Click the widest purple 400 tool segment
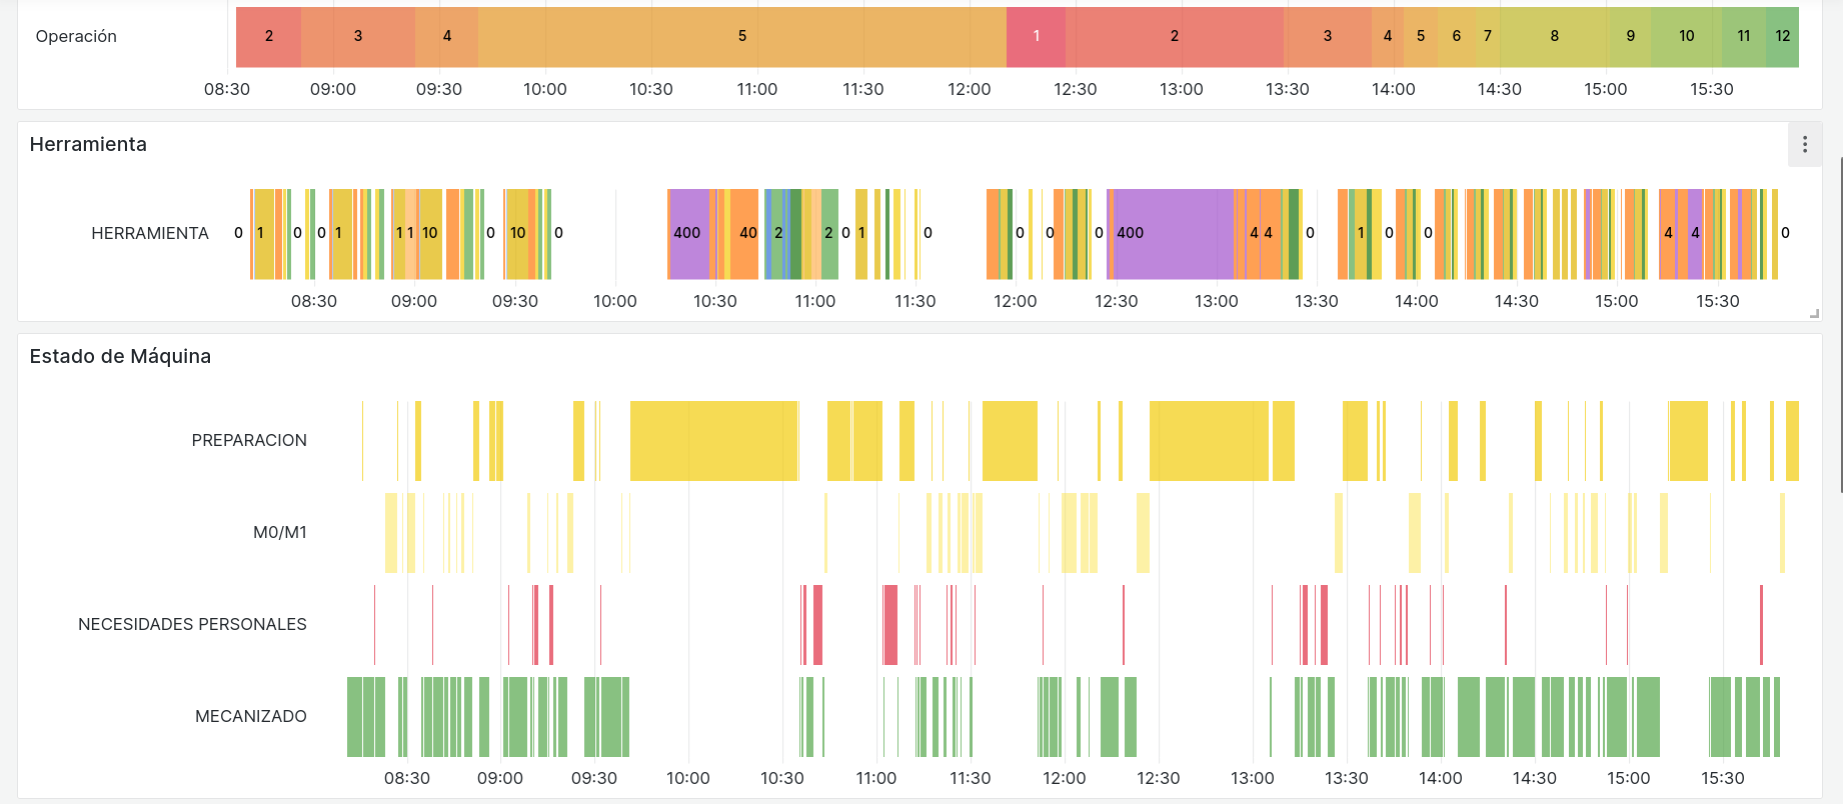The height and width of the screenshot is (804, 1843). coord(1172,233)
